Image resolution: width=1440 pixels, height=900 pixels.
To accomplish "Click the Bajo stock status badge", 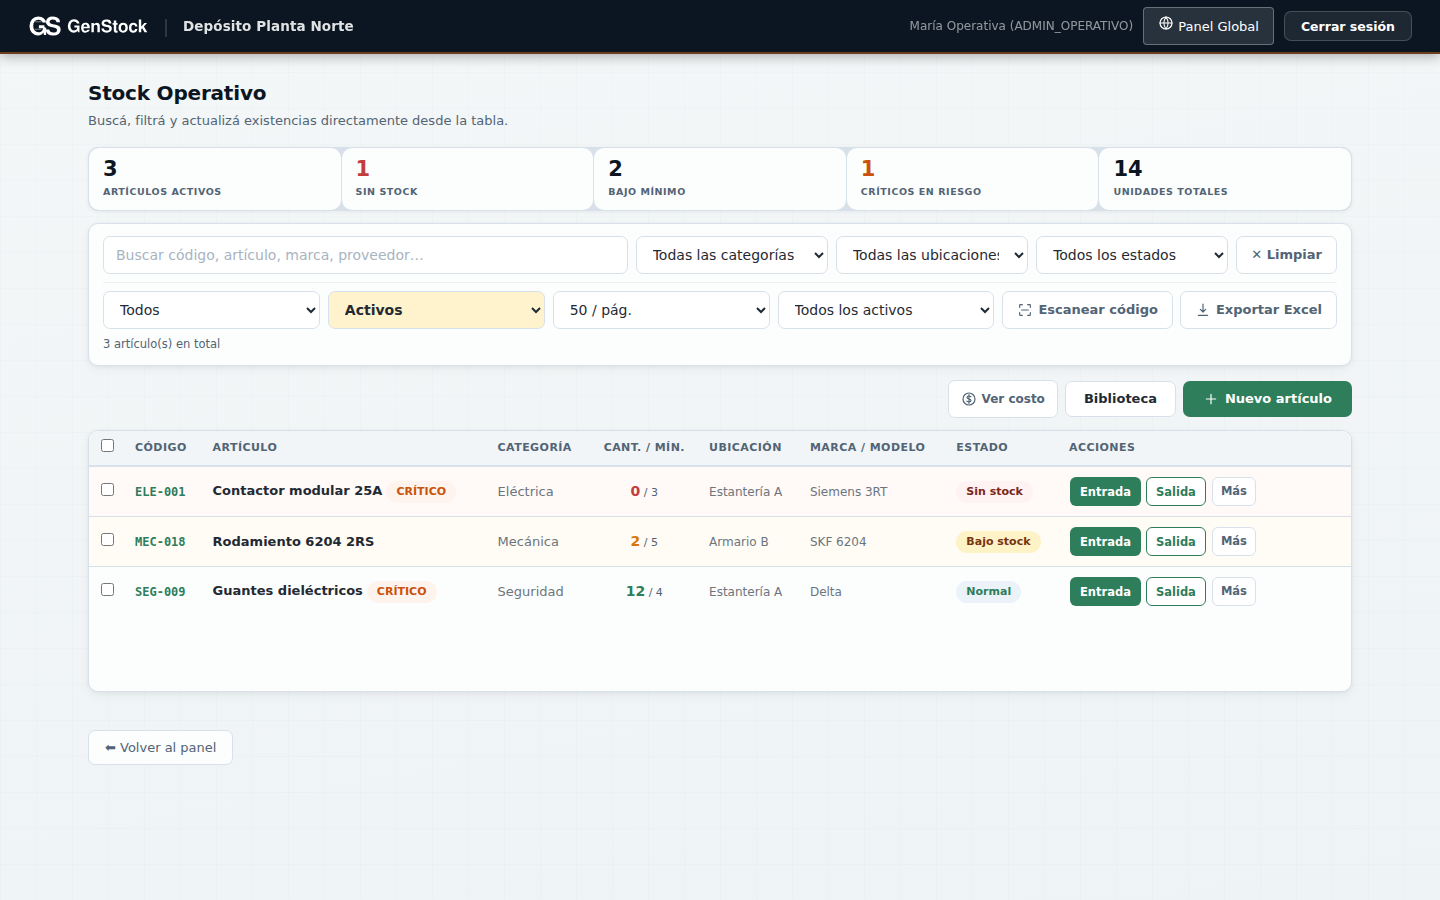I will coord(998,541).
